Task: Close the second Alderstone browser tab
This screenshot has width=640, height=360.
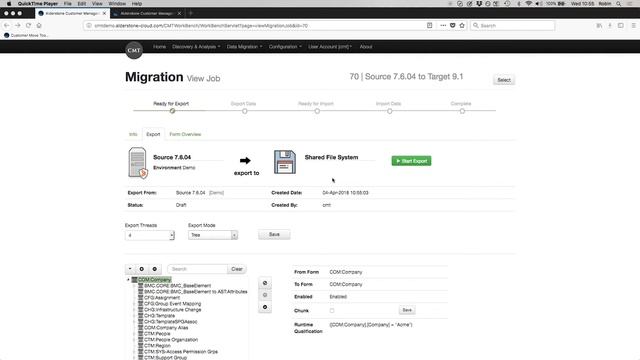Action: click(x=179, y=13)
